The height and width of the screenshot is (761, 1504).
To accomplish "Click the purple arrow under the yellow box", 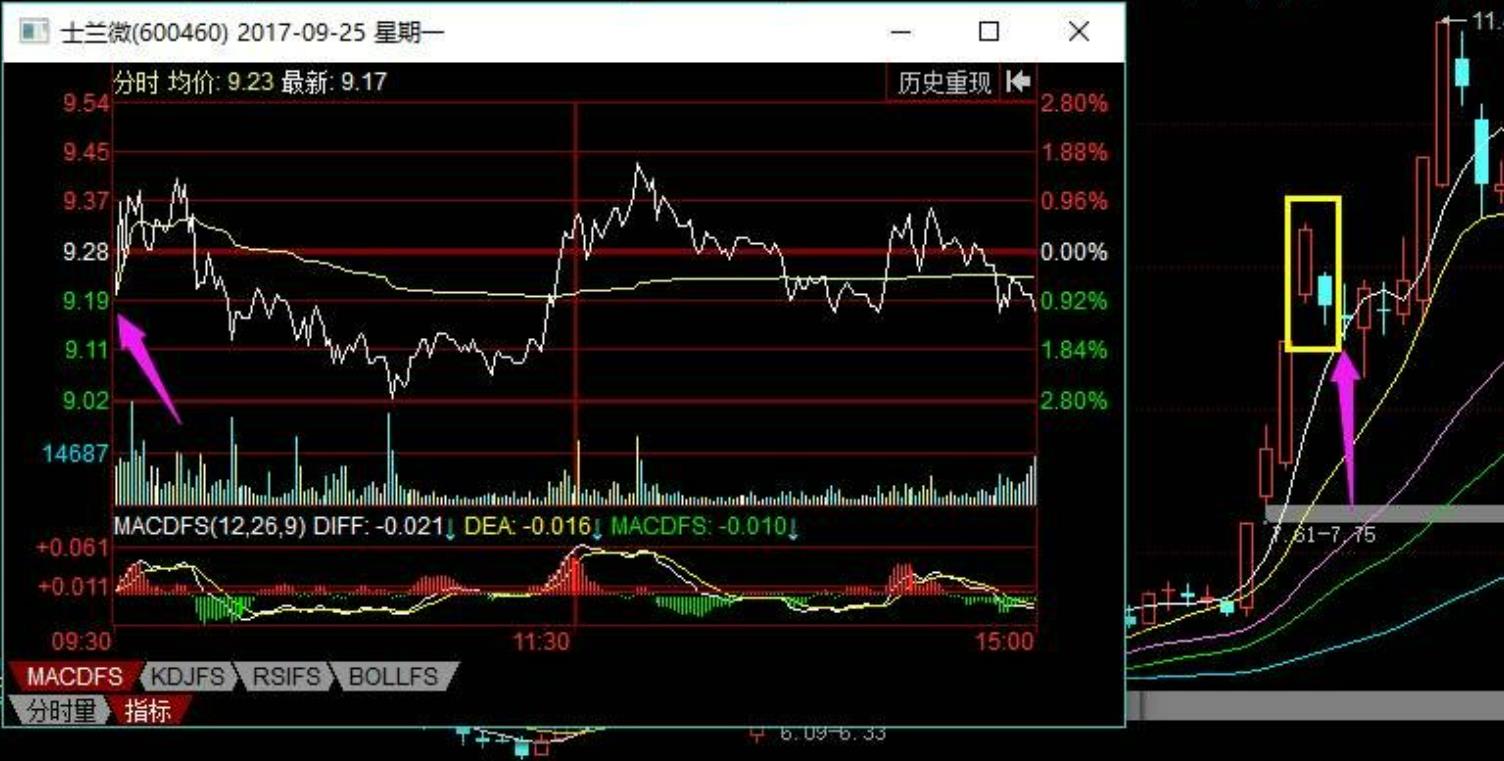I will point(1347,420).
